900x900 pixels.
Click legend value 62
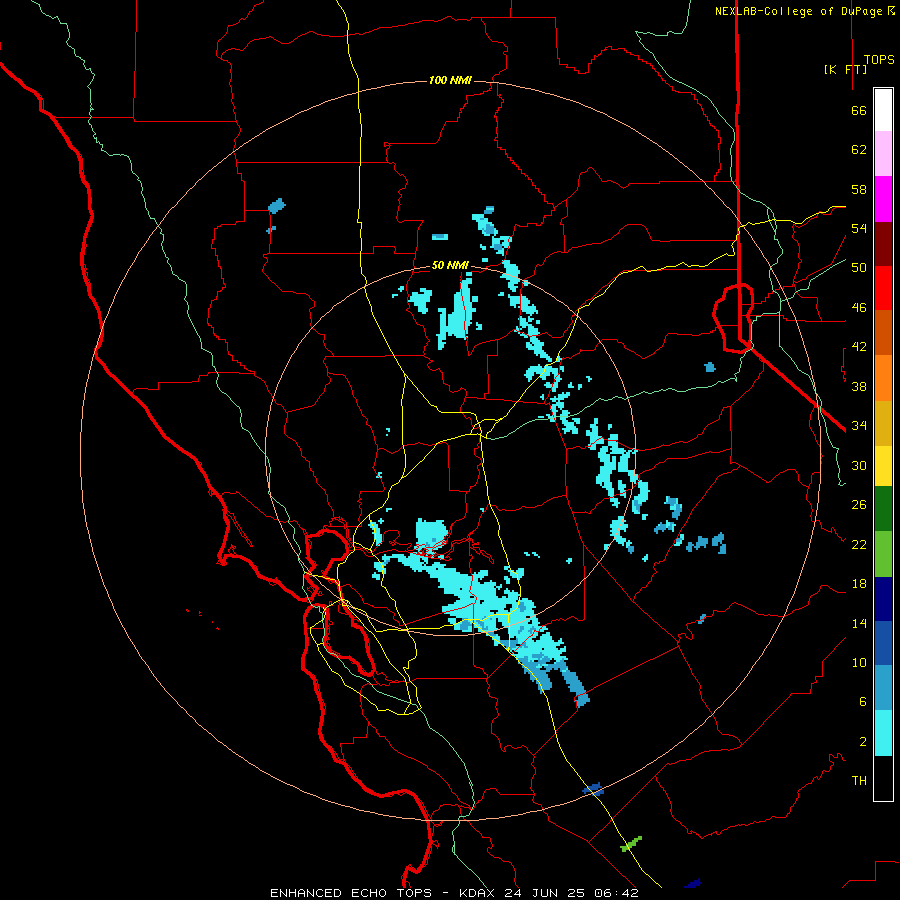[x=859, y=150]
